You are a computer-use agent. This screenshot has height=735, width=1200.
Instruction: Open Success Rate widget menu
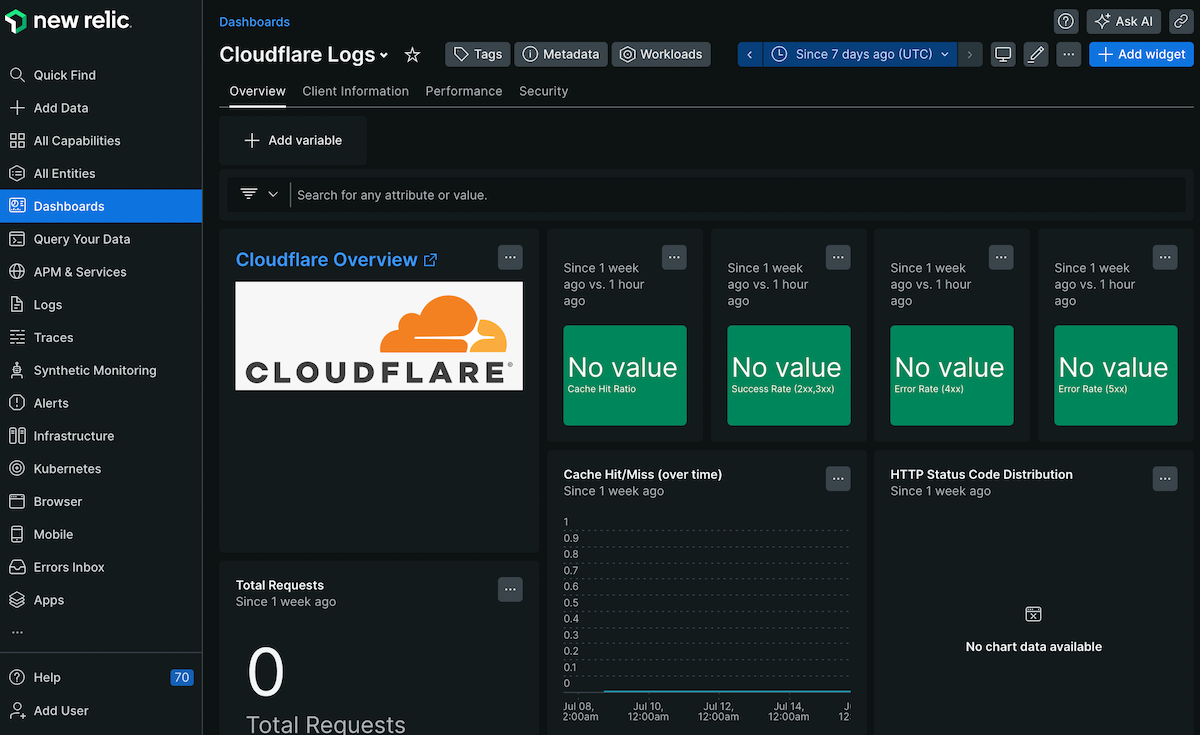838,257
